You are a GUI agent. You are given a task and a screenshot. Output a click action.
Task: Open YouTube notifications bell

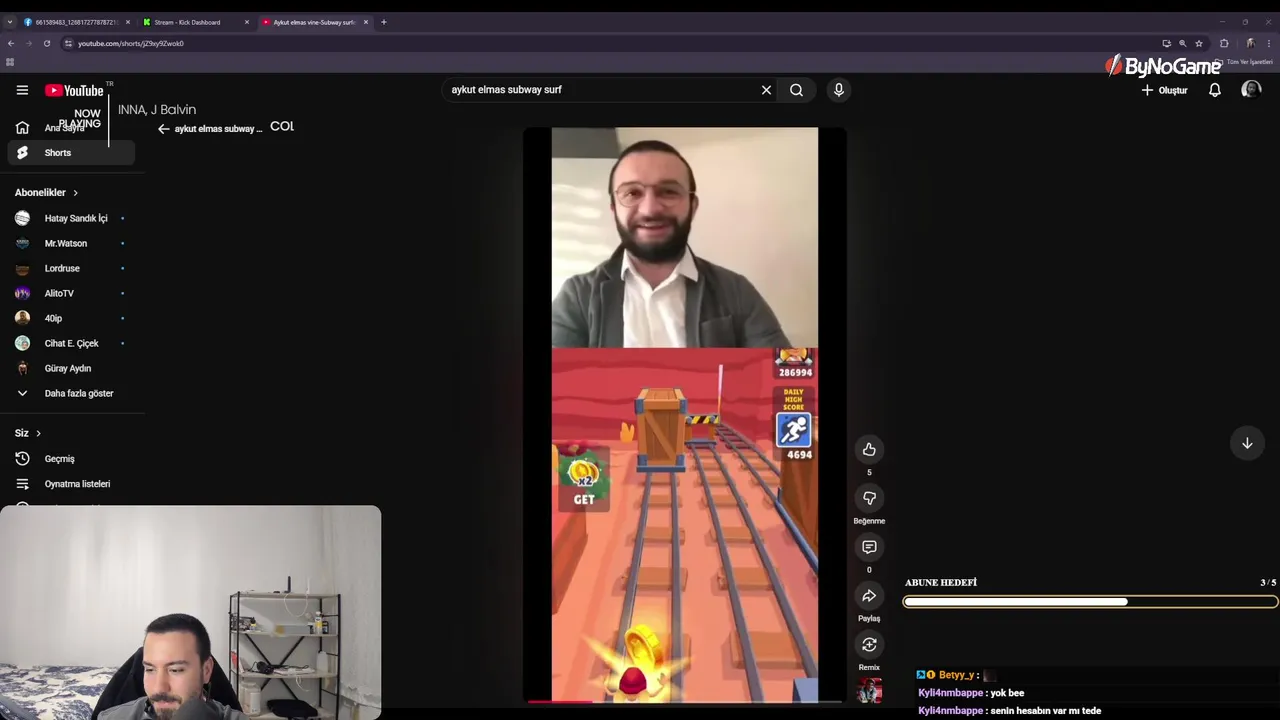pos(1215,90)
